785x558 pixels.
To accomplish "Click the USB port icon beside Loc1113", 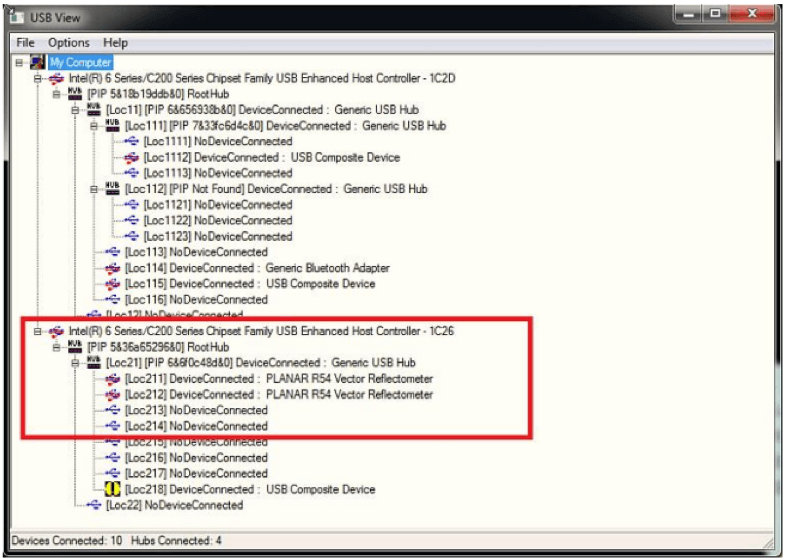I will point(131,173).
